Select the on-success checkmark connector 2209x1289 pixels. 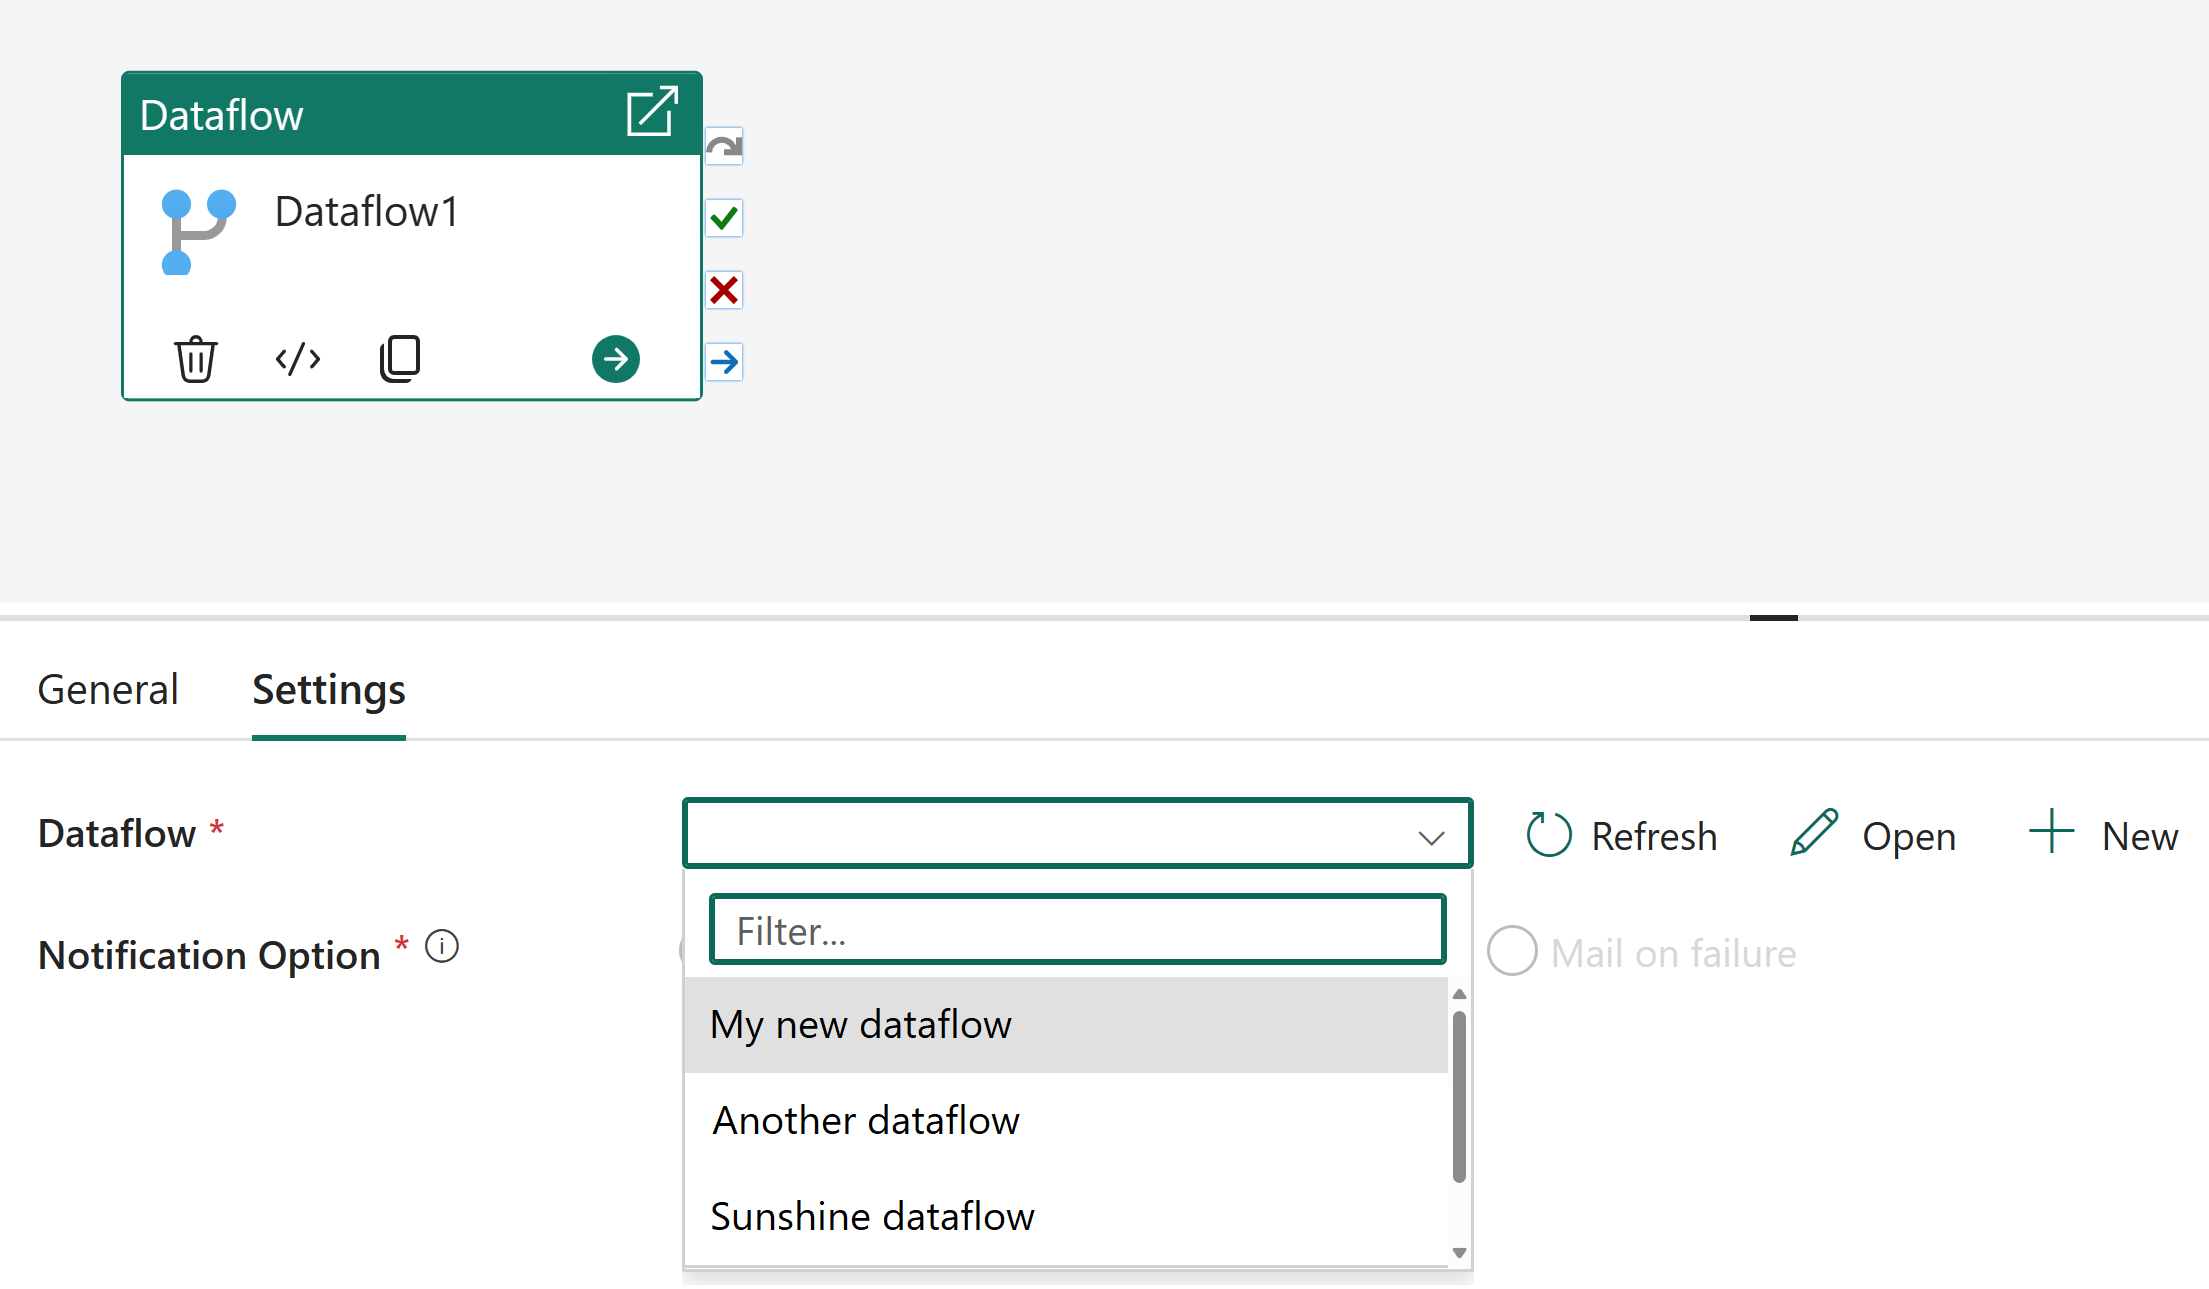pos(724,218)
